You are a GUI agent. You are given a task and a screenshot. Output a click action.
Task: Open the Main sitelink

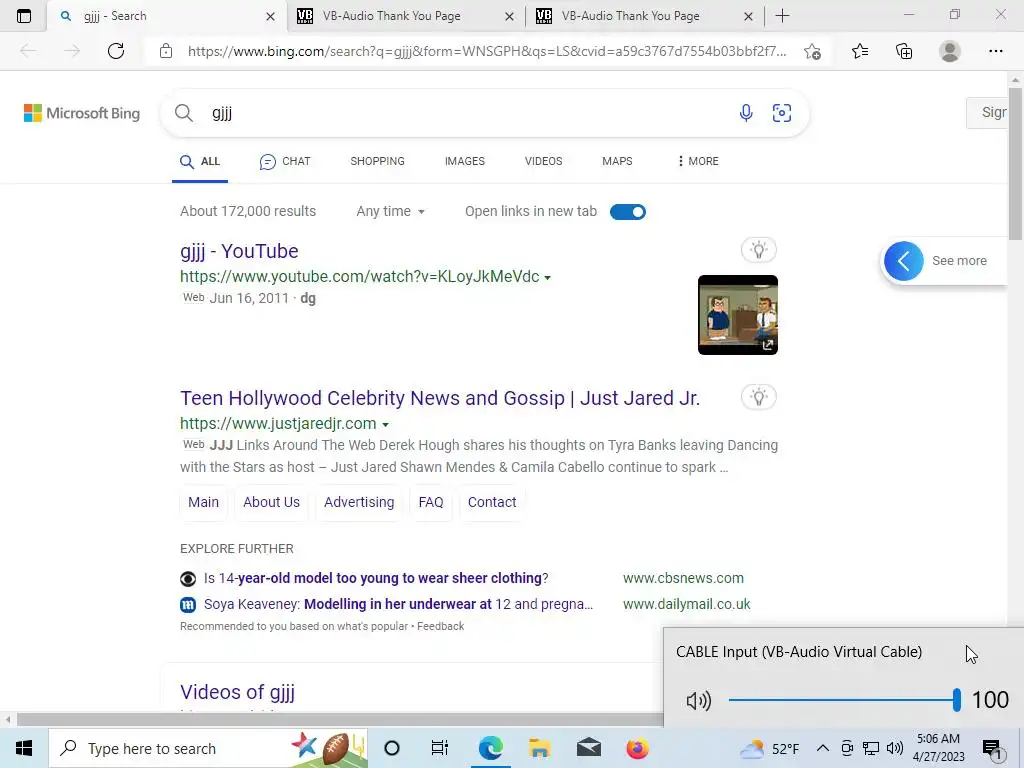tap(203, 502)
